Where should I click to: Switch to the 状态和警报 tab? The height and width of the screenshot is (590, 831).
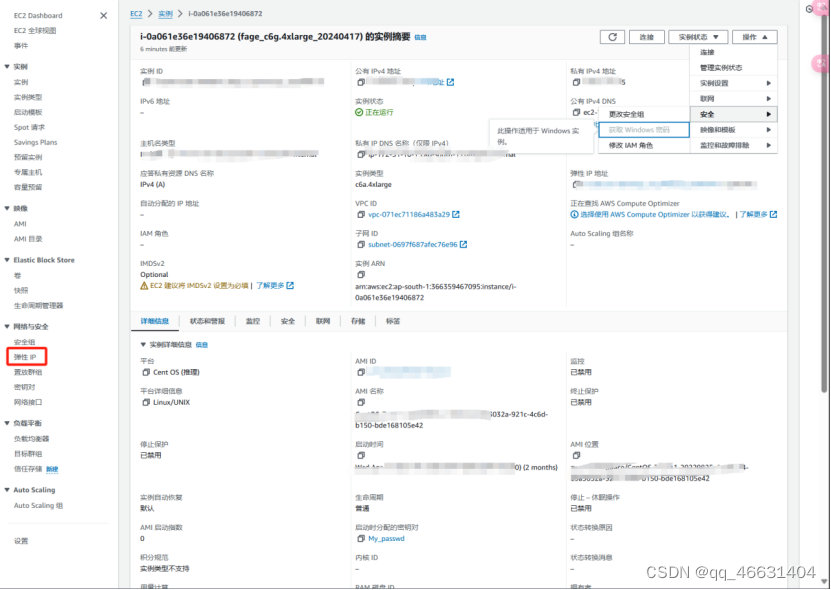pyautogui.click(x=207, y=321)
